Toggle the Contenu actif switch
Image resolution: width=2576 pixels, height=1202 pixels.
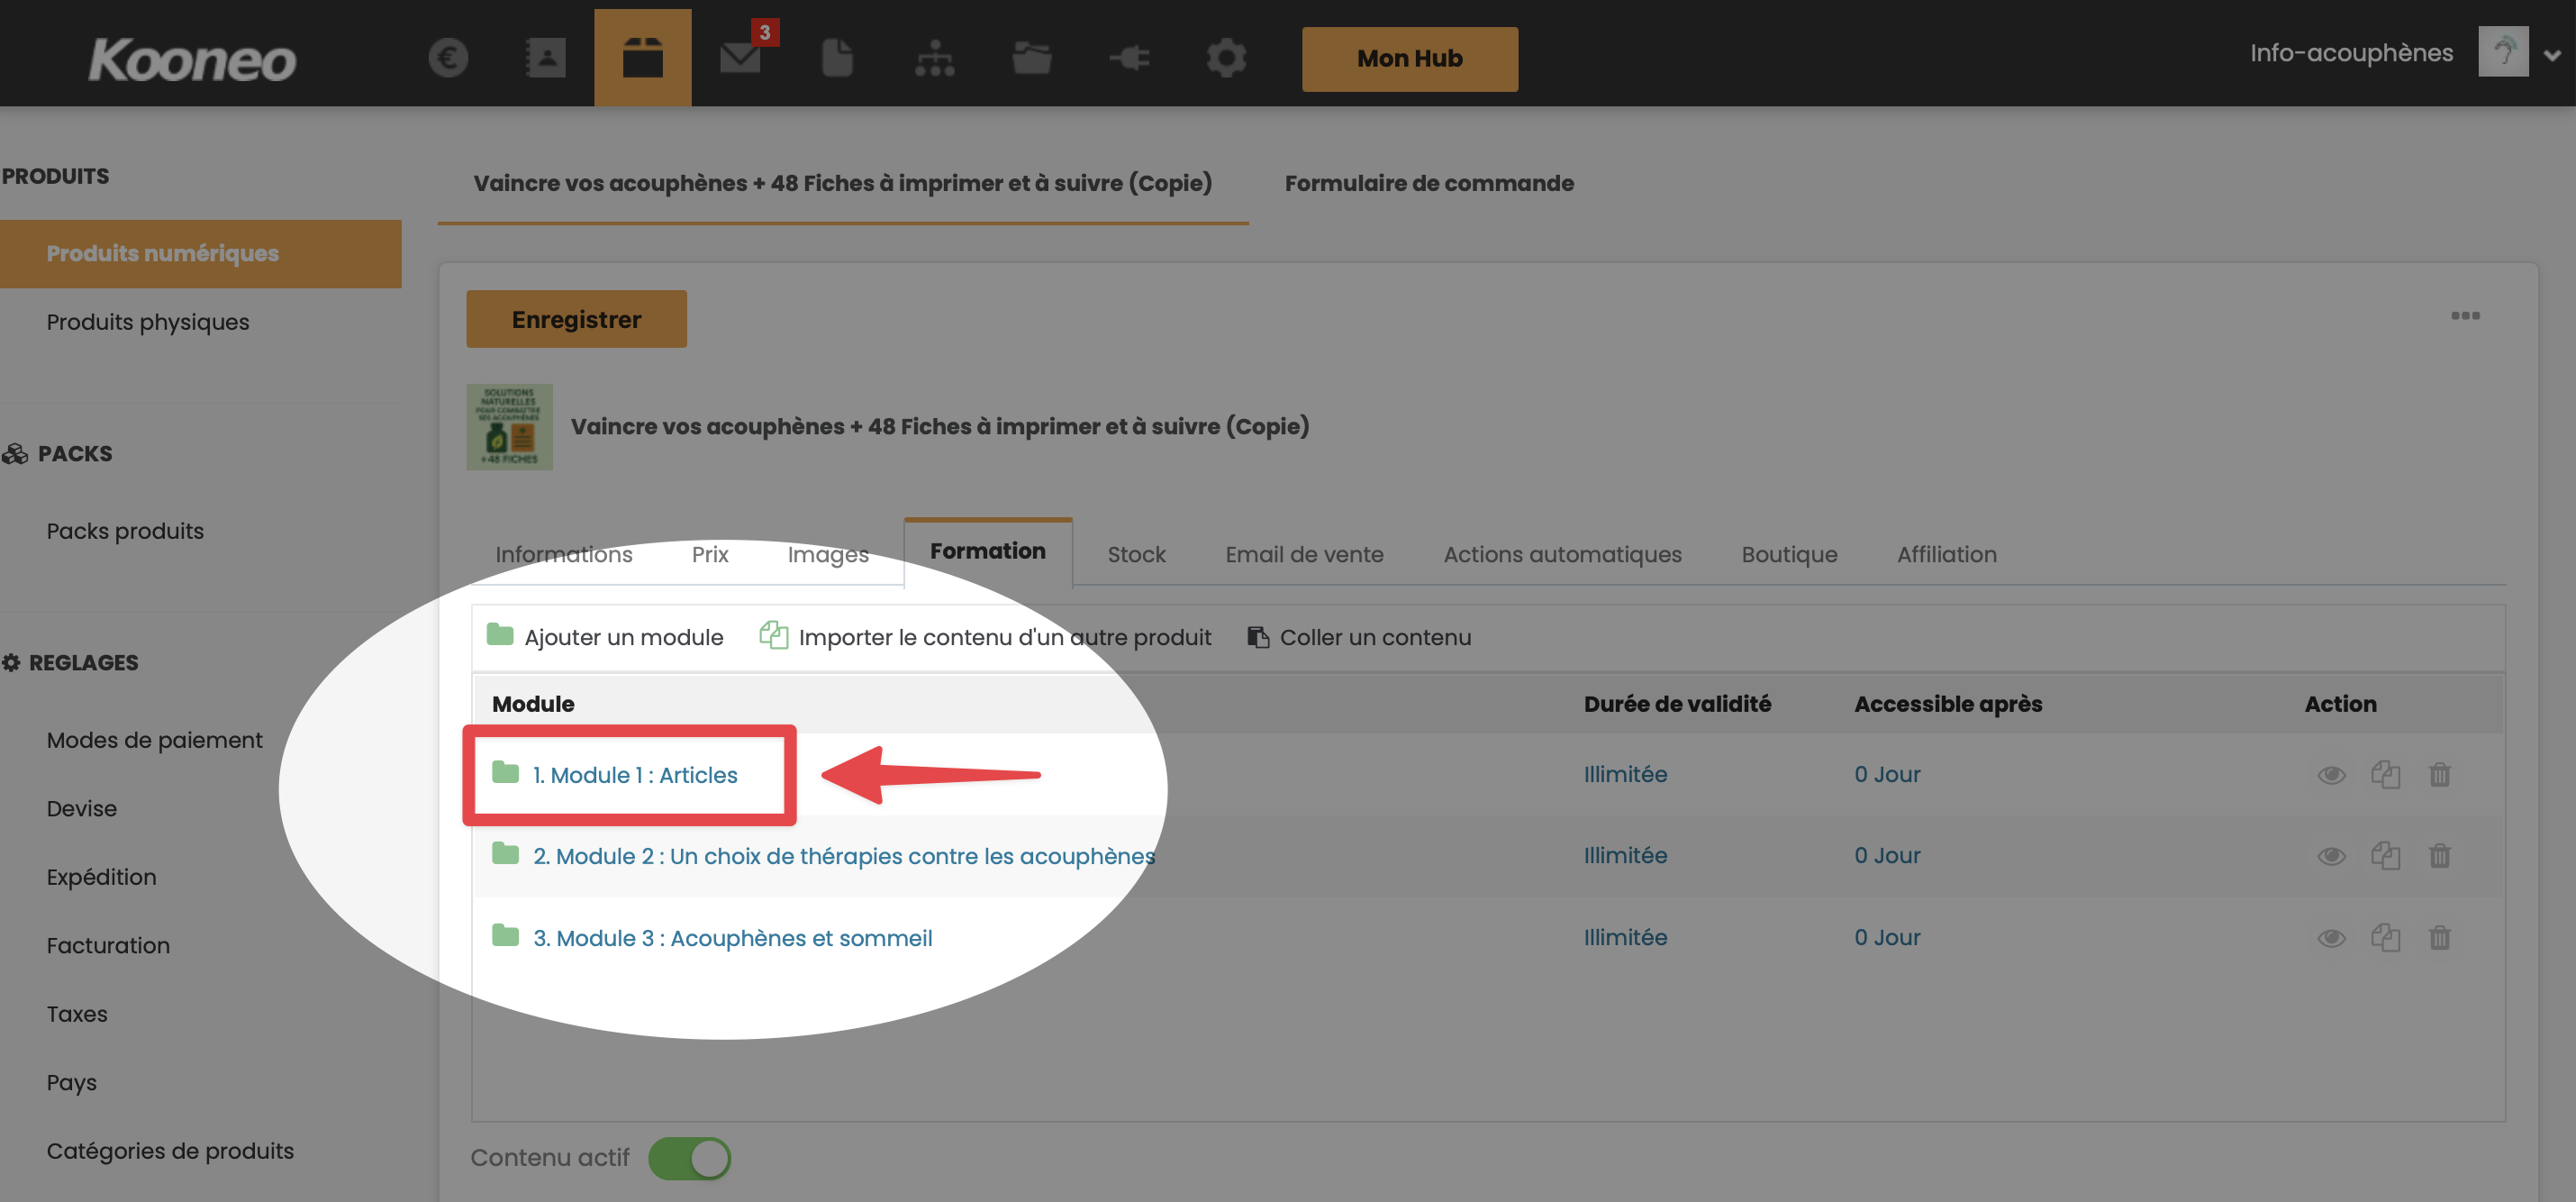[x=689, y=1158]
